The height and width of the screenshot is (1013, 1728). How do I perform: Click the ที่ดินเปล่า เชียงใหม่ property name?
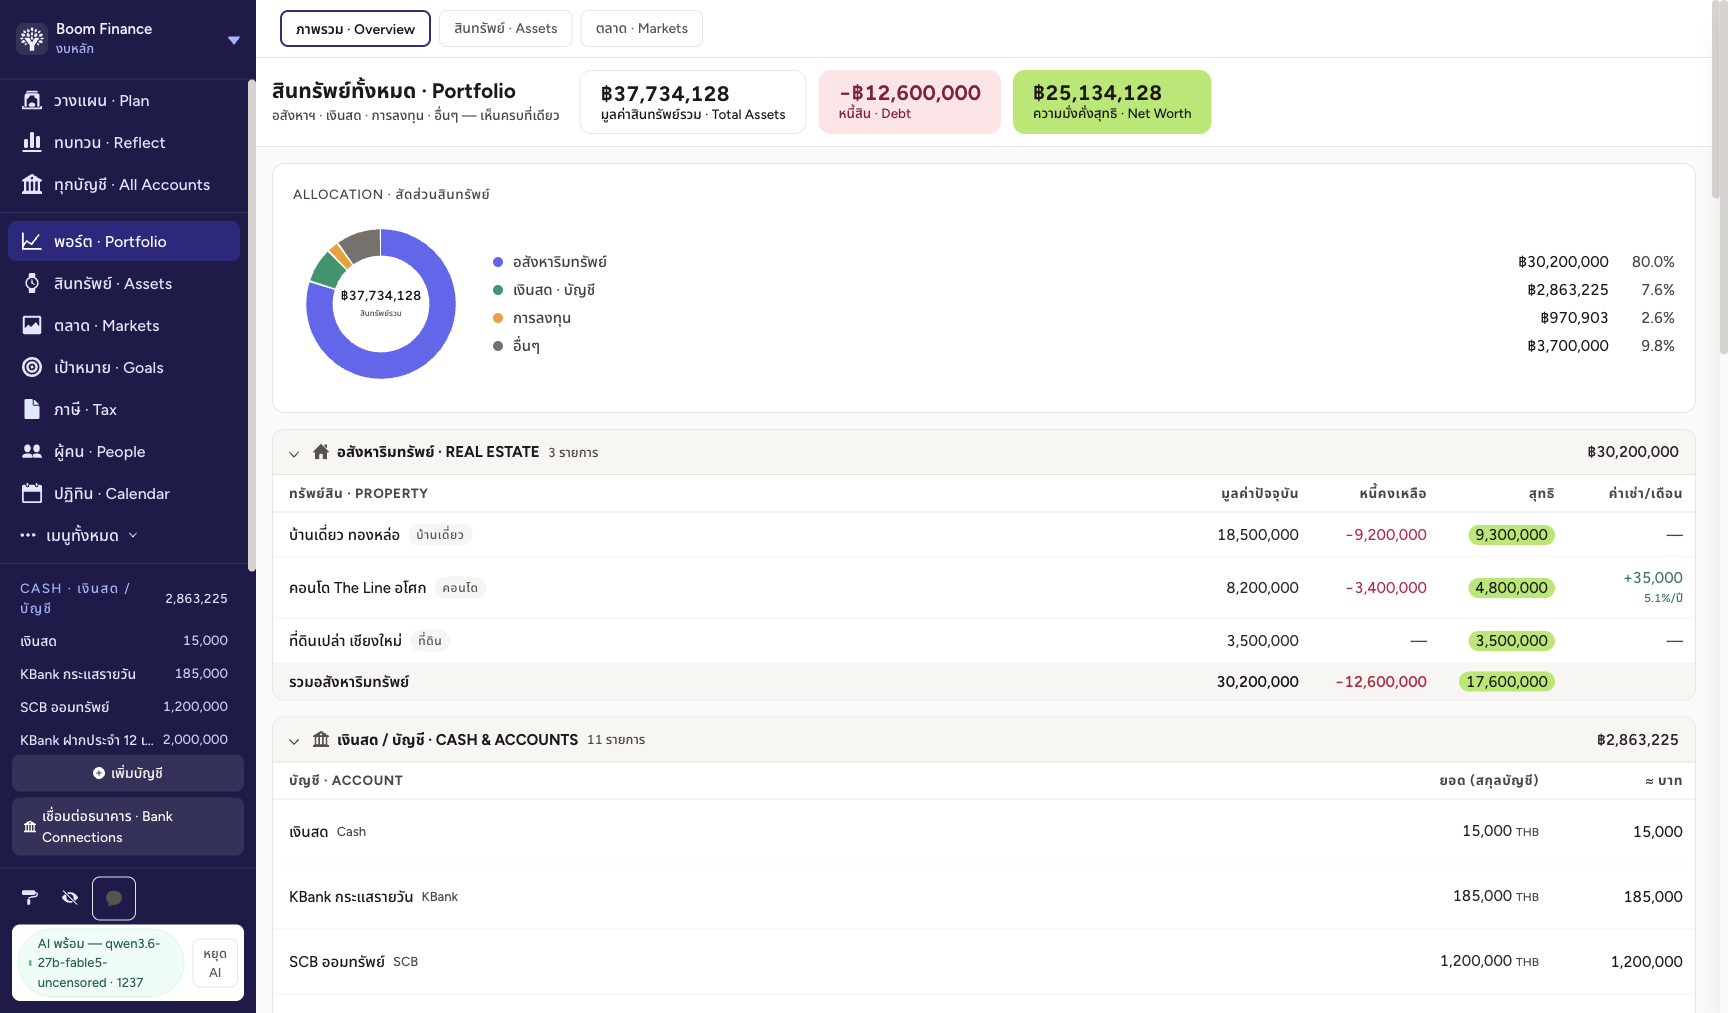(345, 641)
